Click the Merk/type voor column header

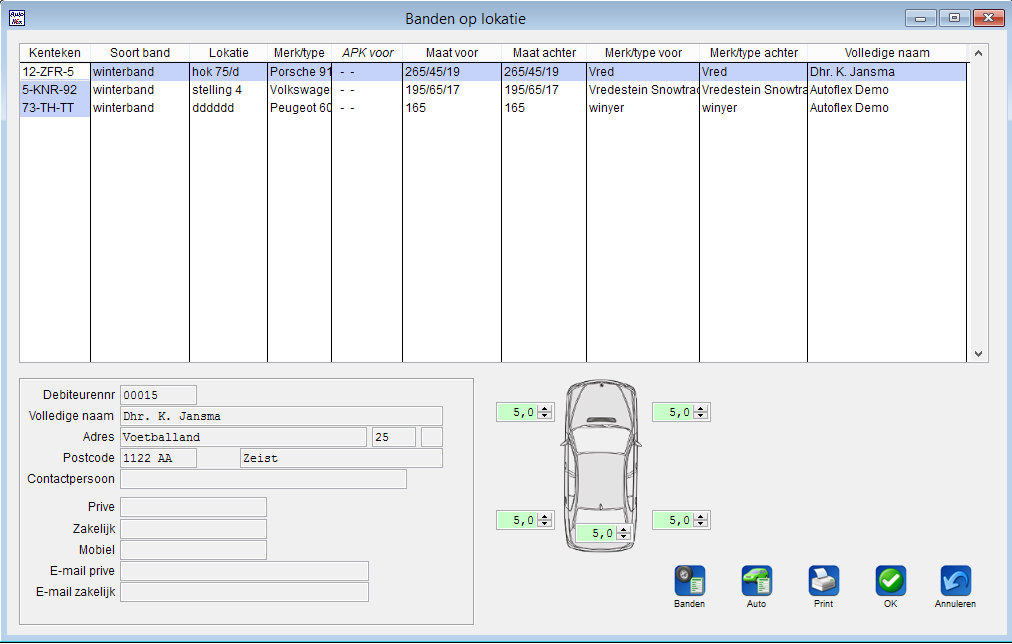(x=643, y=53)
